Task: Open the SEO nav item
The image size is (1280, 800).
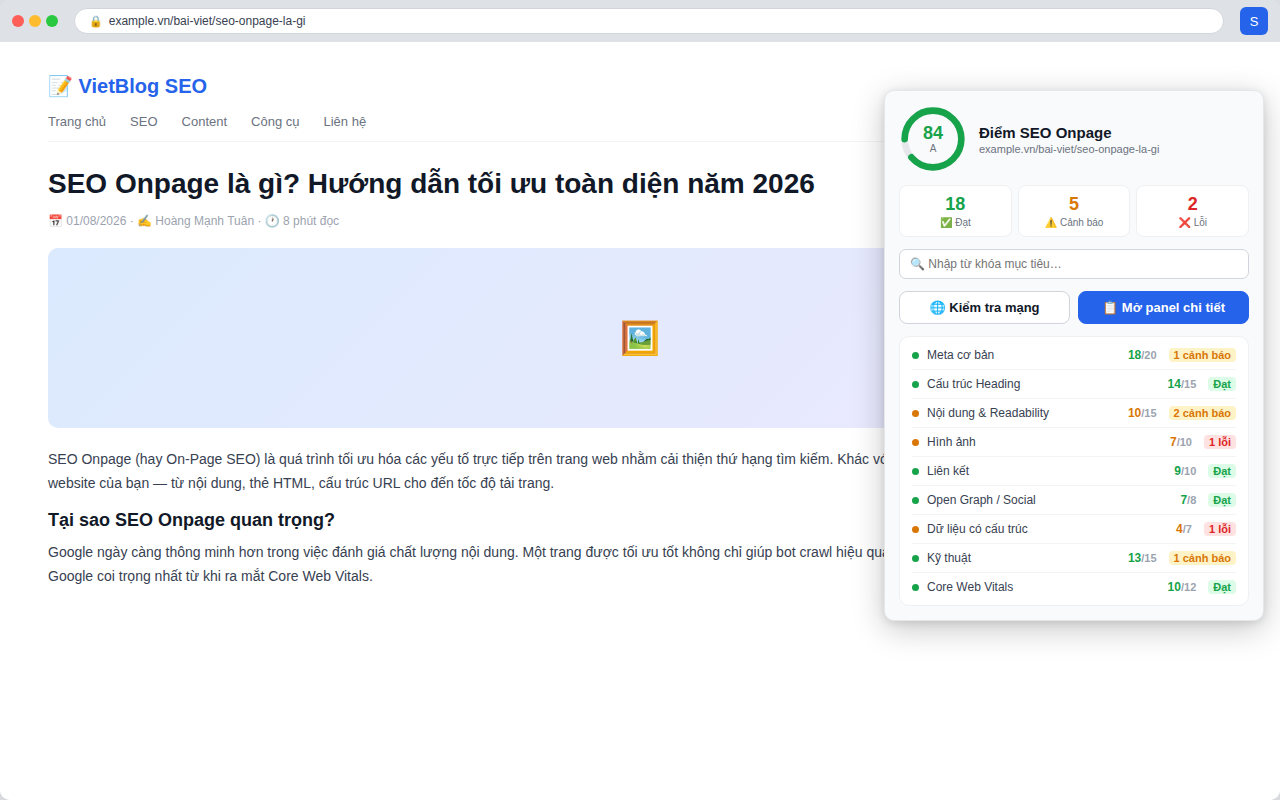Action: pos(144,122)
